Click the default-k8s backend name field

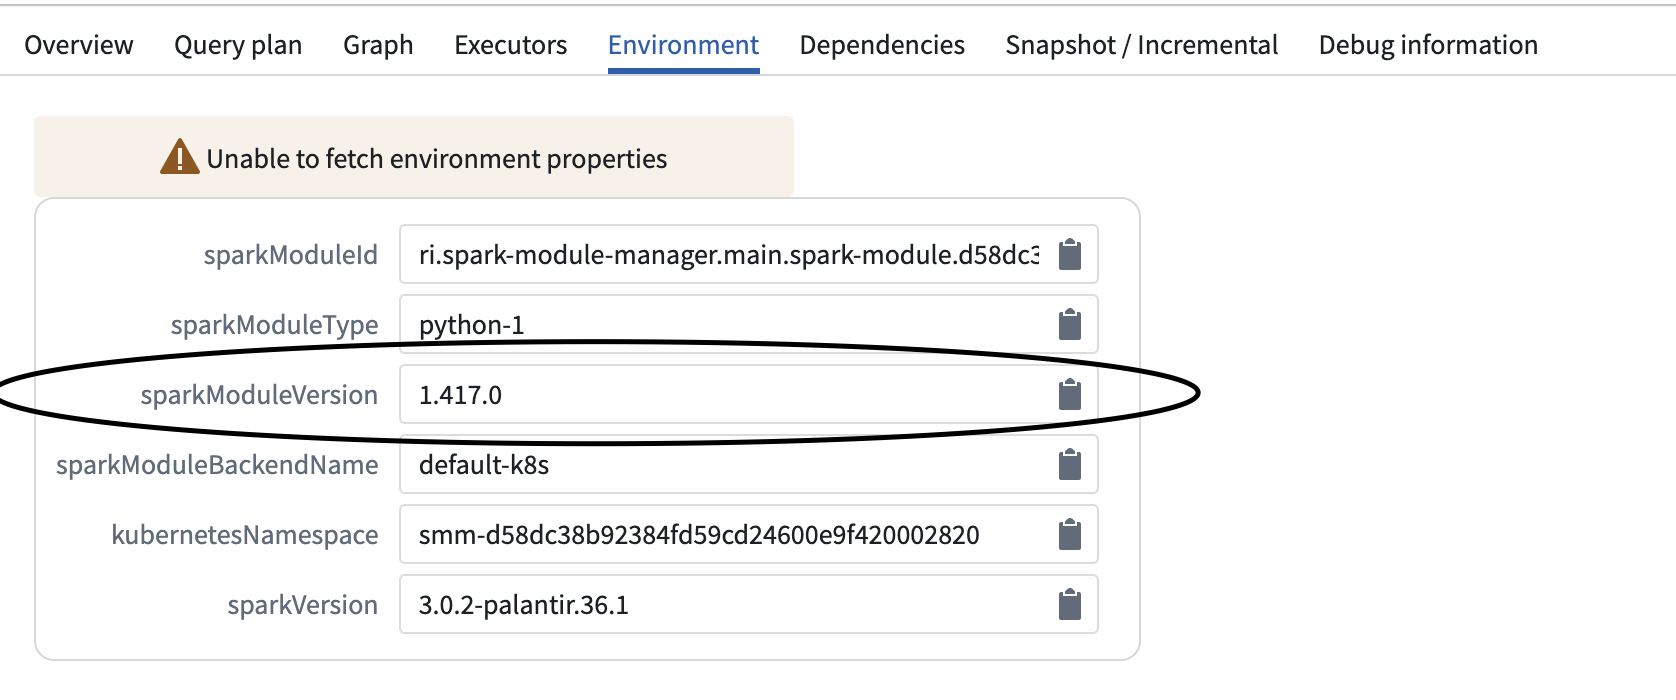[x=749, y=464]
